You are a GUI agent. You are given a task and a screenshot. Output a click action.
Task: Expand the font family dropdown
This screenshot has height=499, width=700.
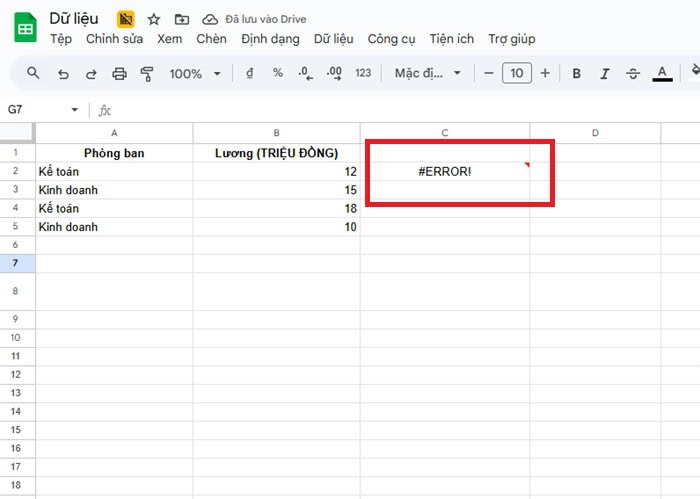tap(428, 73)
